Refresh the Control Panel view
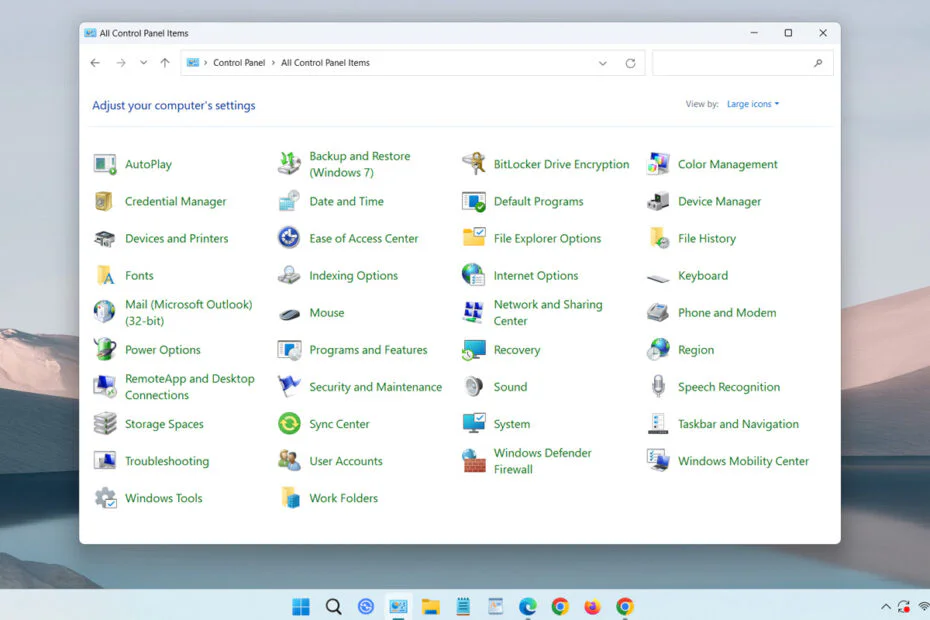This screenshot has width=930, height=620. 630,63
